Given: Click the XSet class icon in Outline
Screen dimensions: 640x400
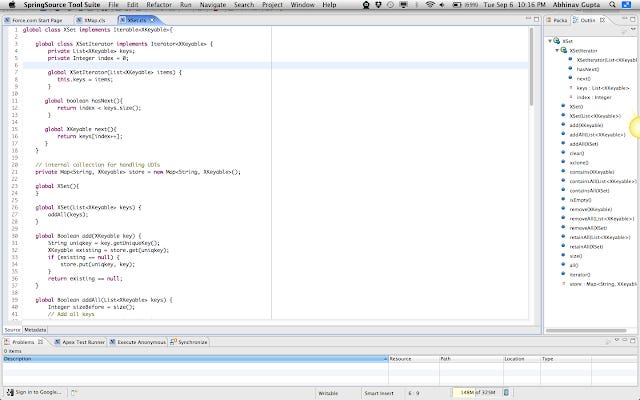Looking at the screenshot, I should (x=557, y=41).
